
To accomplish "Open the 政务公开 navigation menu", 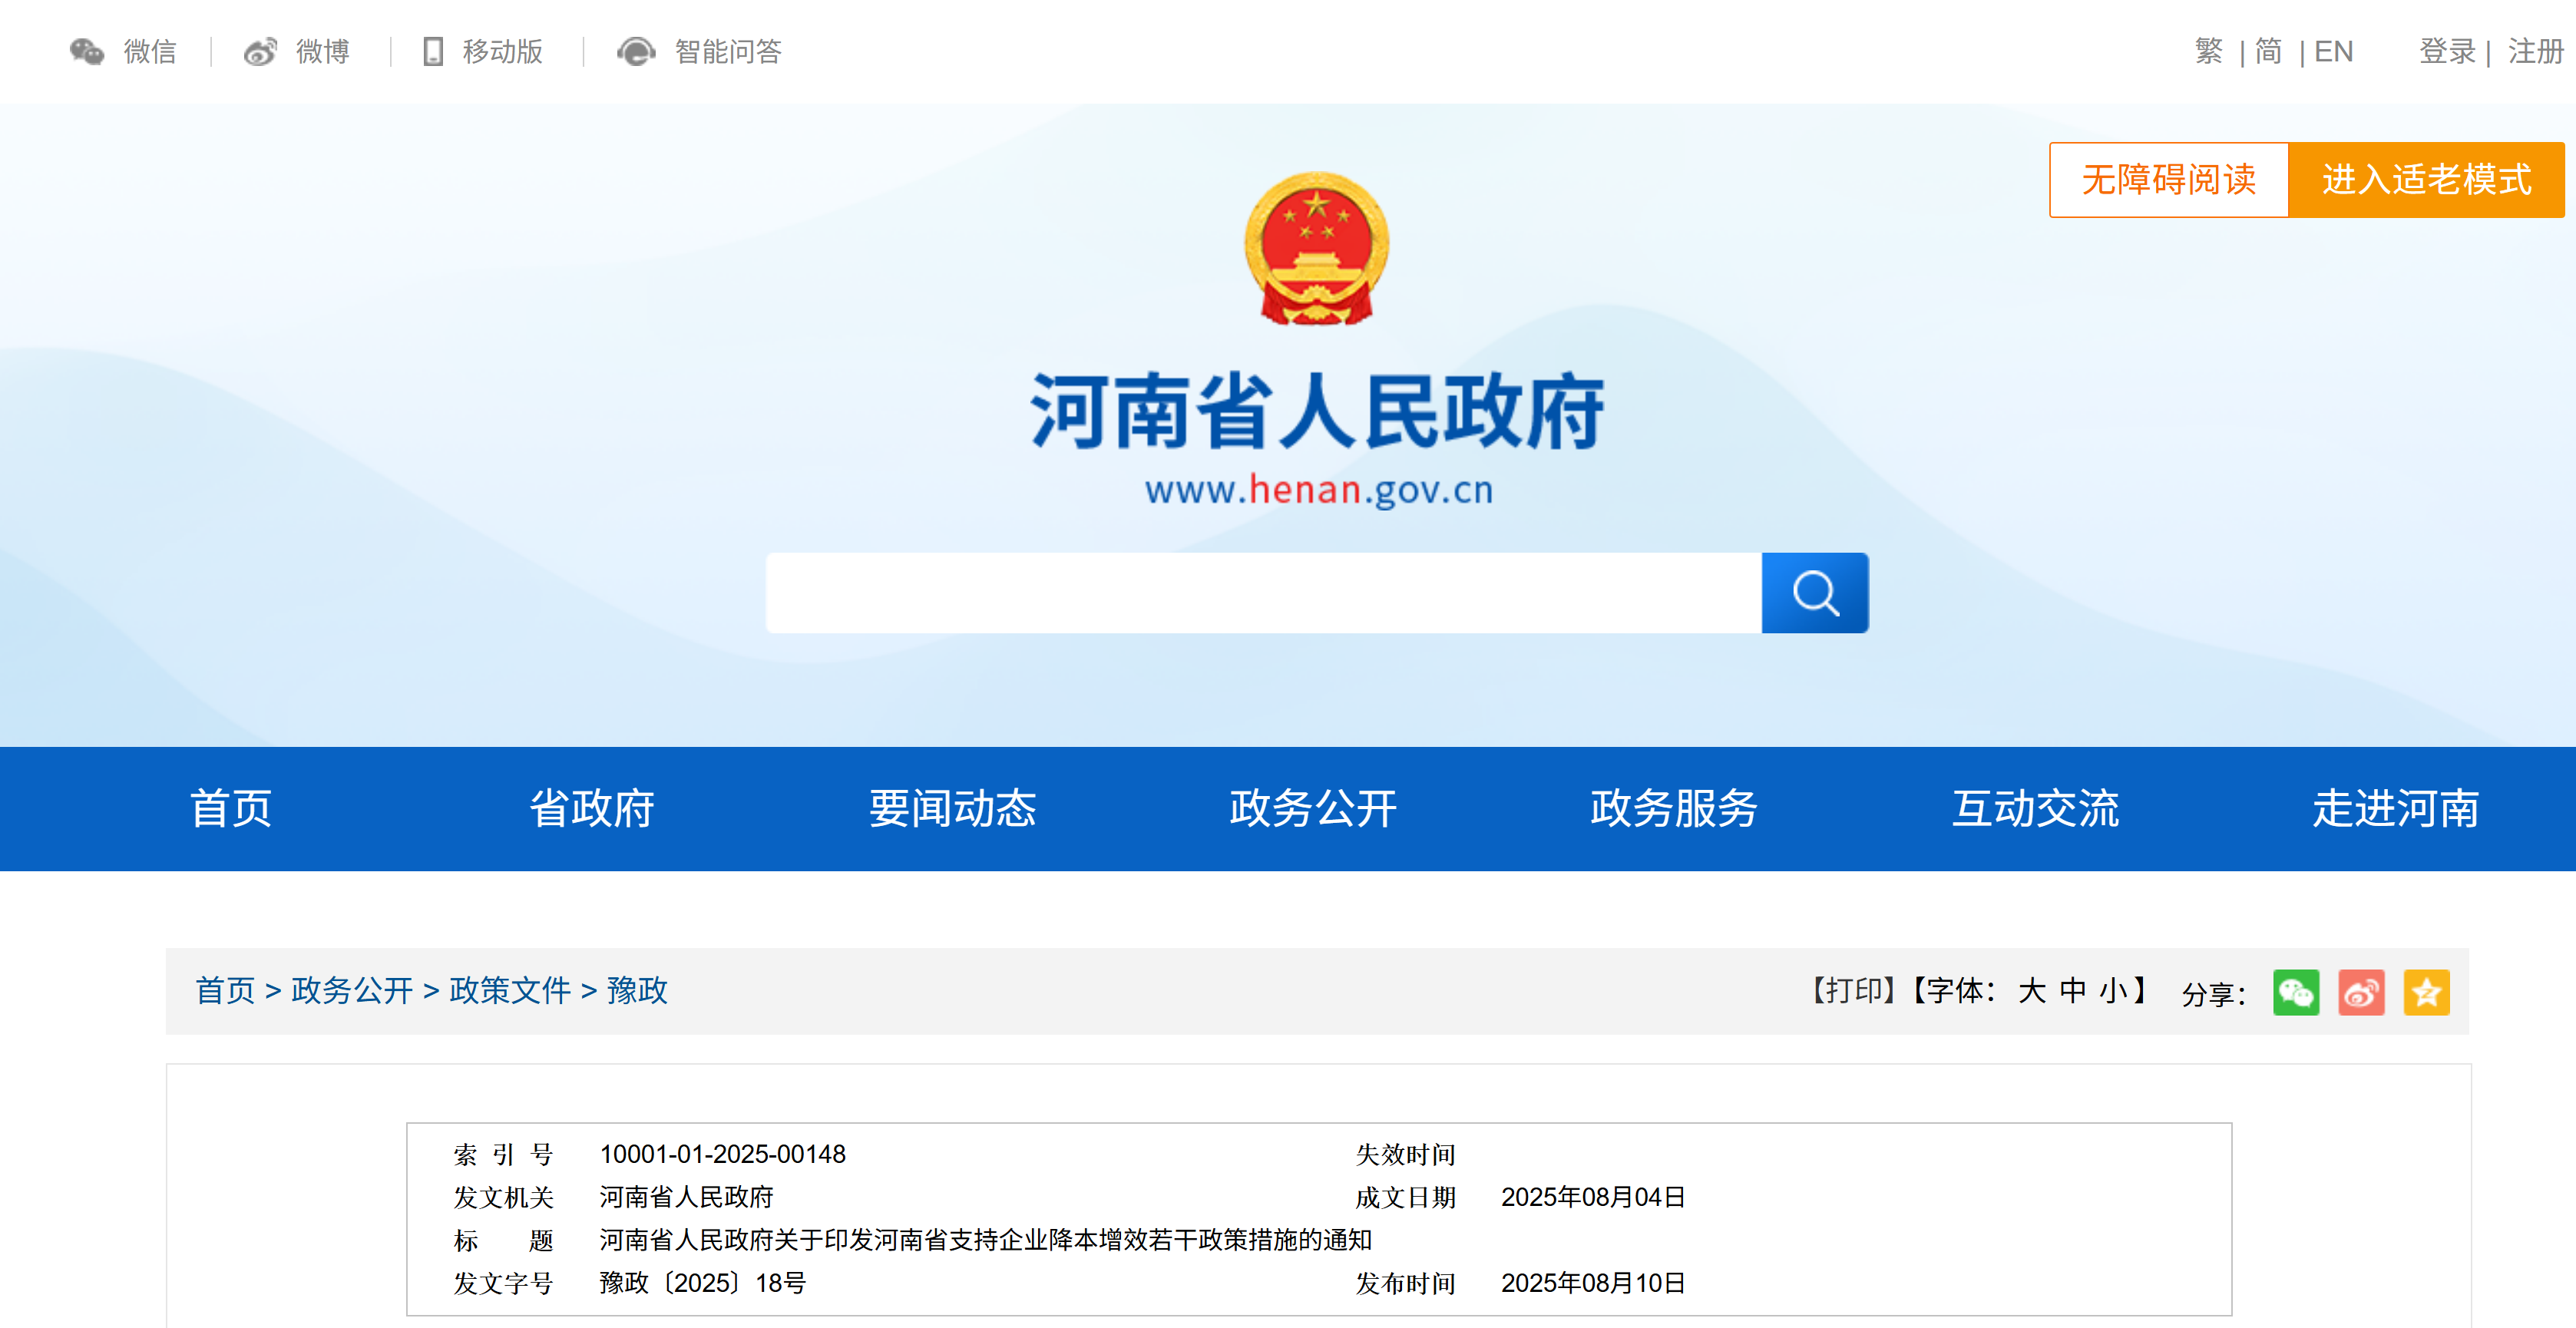I will point(1313,808).
